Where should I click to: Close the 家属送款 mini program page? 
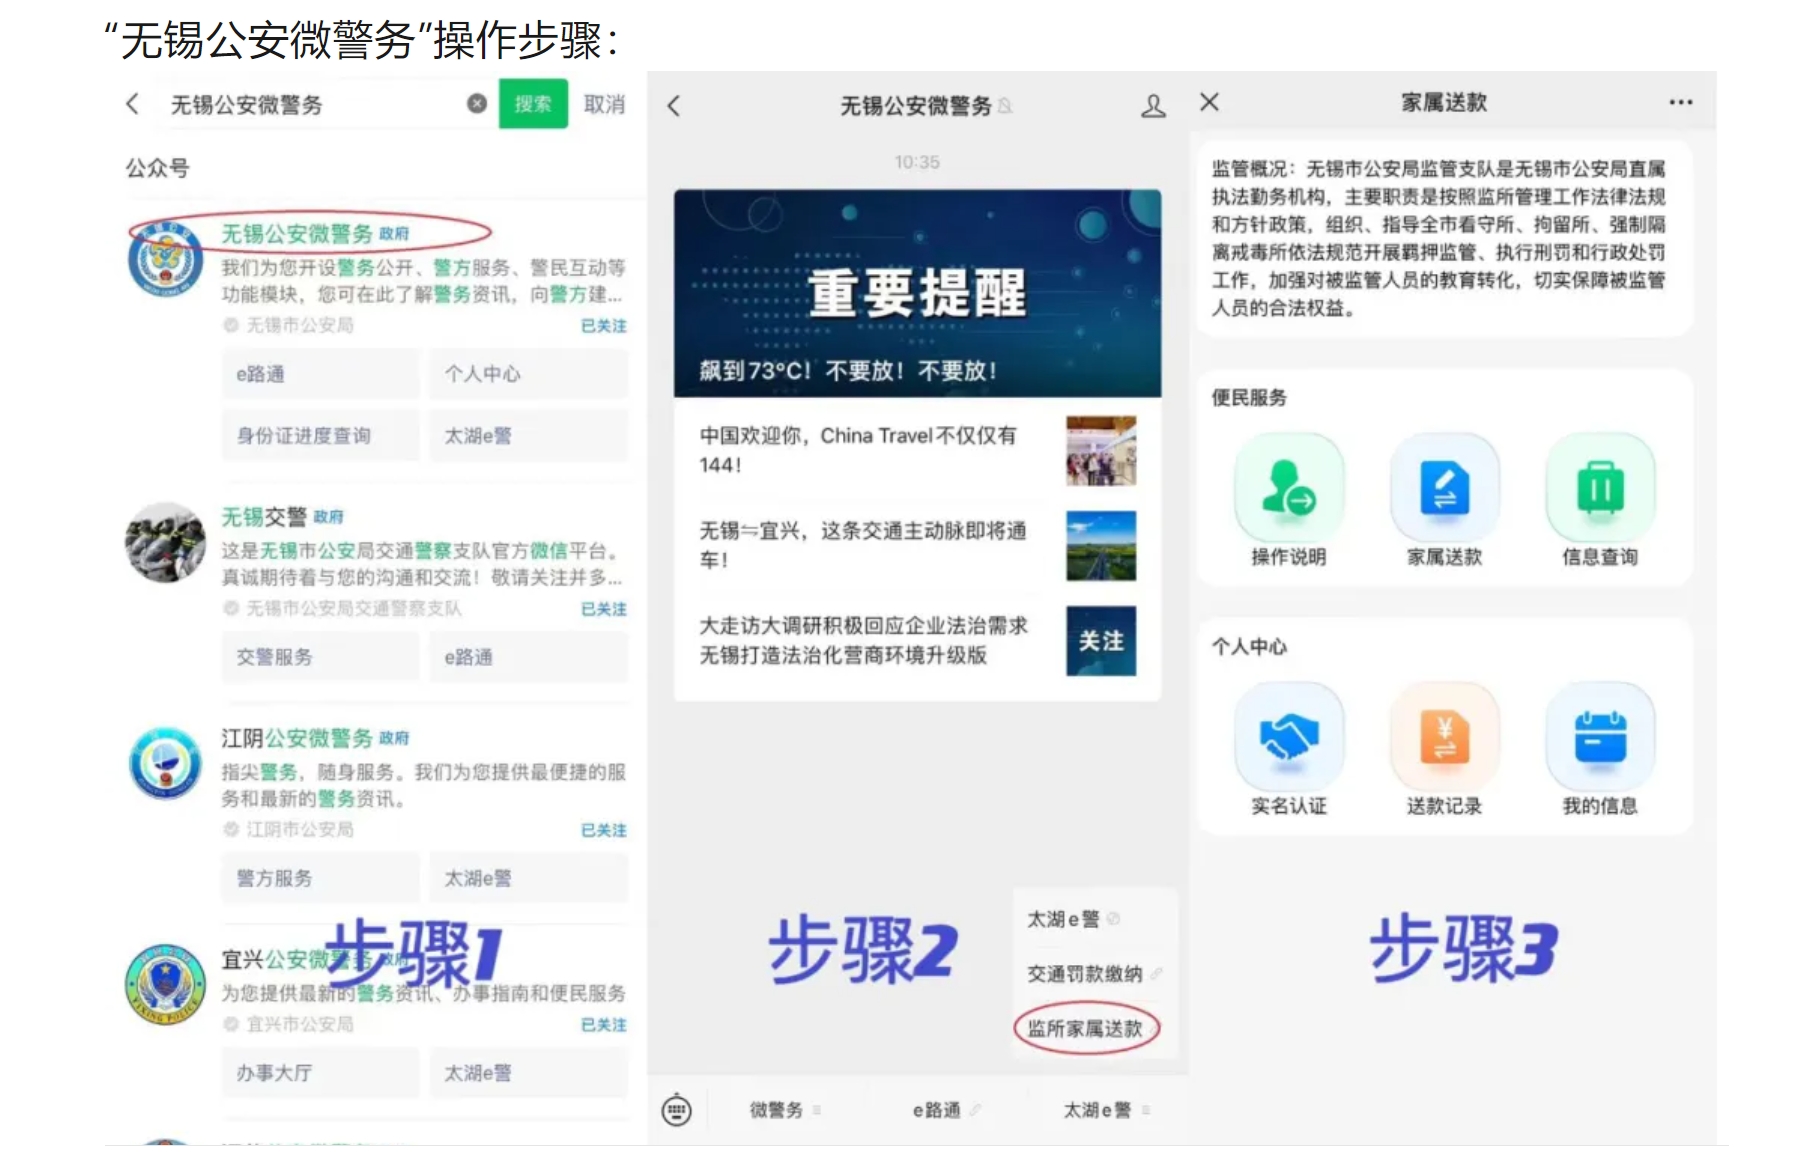(x=1209, y=102)
